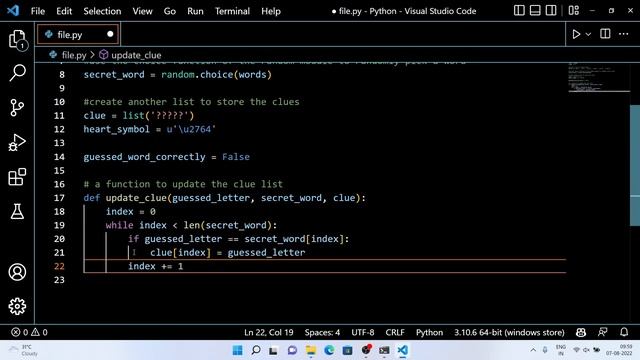Change end of line sequence CRLF

click(395, 332)
